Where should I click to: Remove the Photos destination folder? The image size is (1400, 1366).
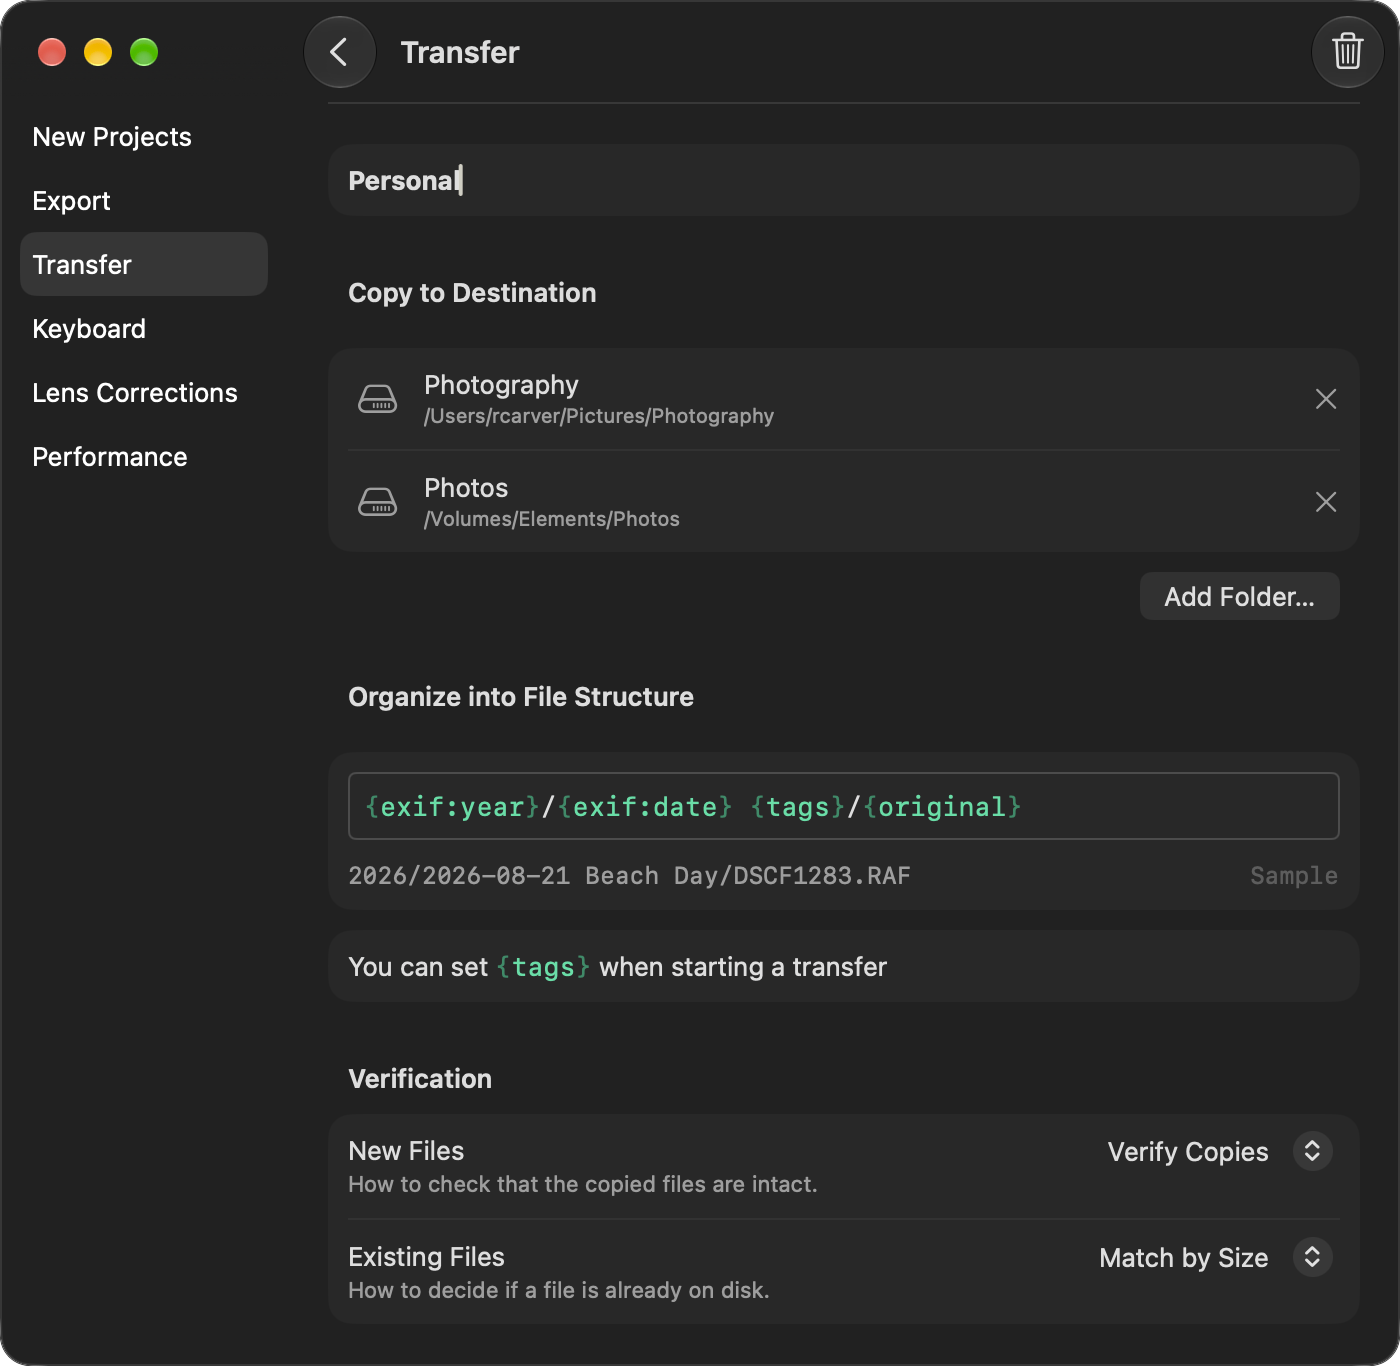coord(1326,502)
